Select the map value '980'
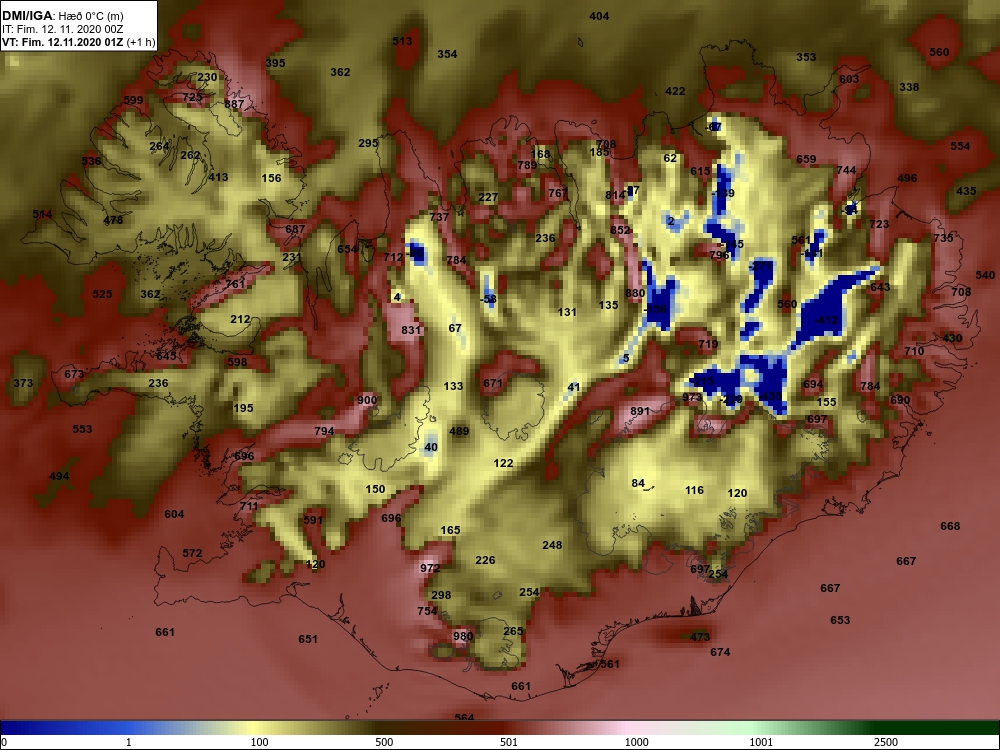1000x750 pixels. (x=463, y=636)
